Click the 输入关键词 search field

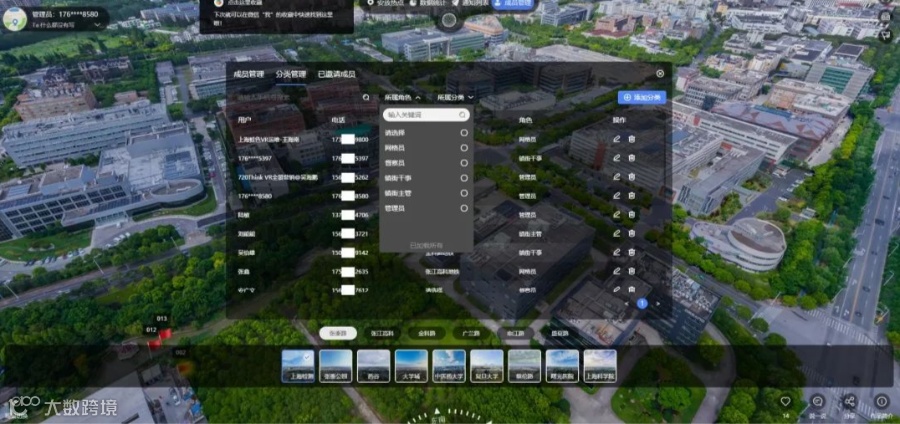pos(426,115)
